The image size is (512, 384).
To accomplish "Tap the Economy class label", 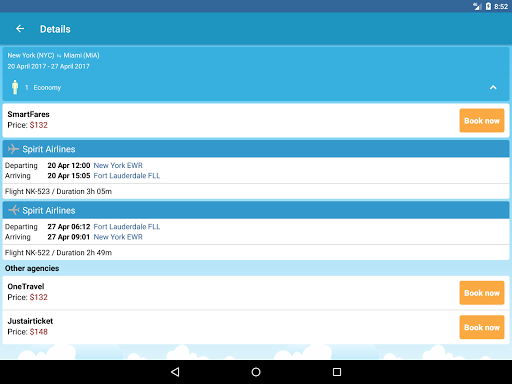I will (47, 88).
